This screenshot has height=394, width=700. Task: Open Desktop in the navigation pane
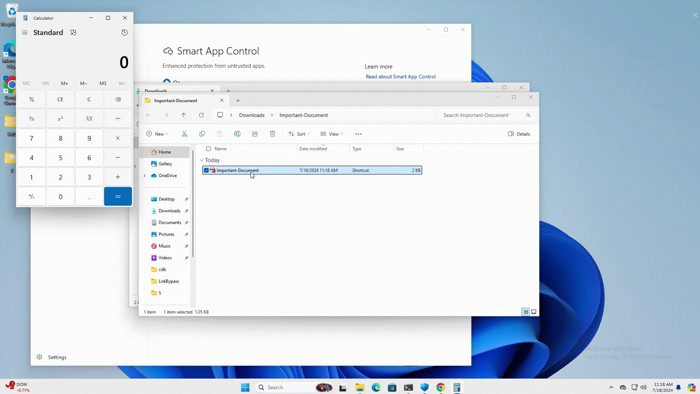tap(167, 199)
